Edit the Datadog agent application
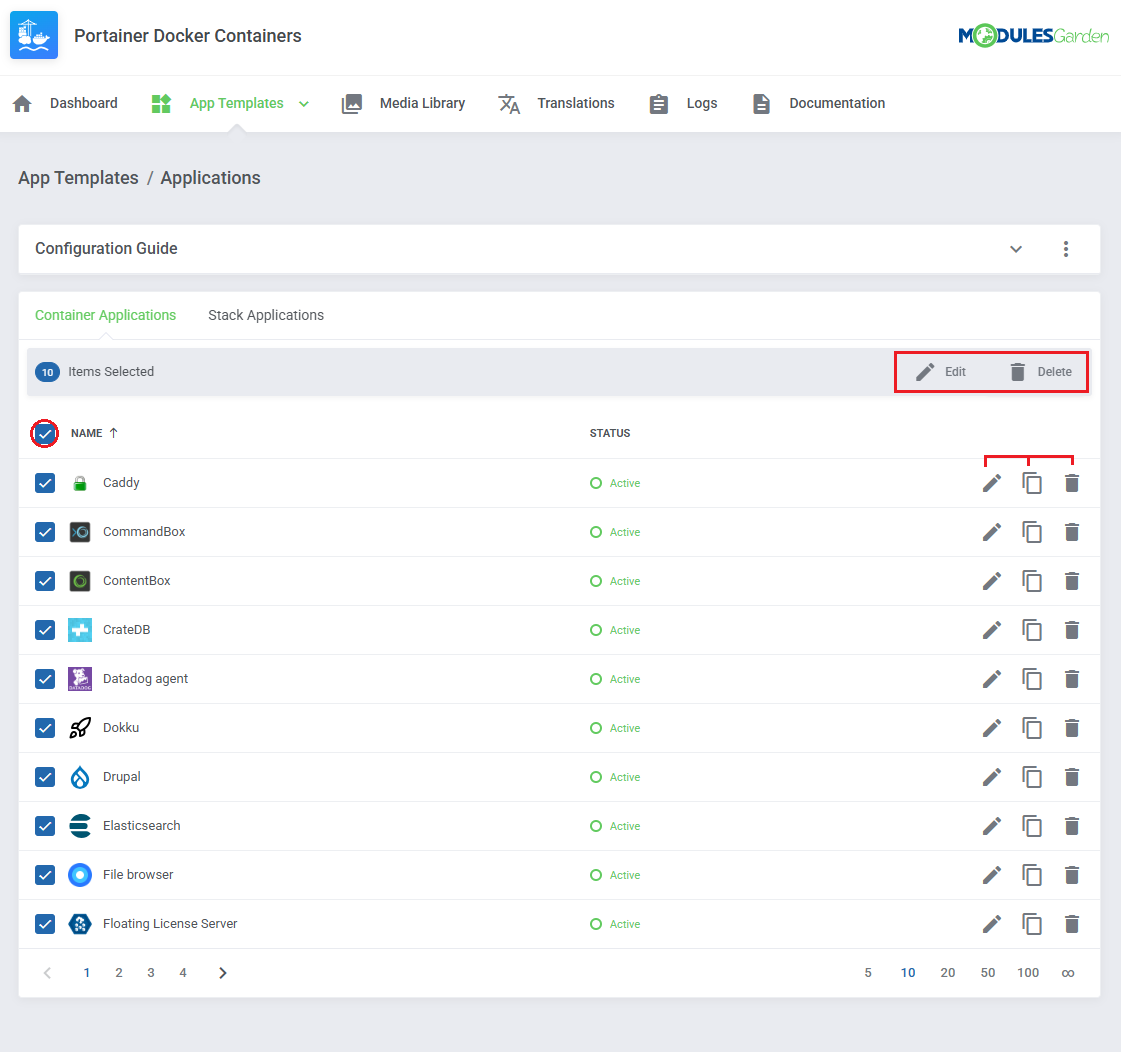The image size is (1121, 1052). (992, 679)
